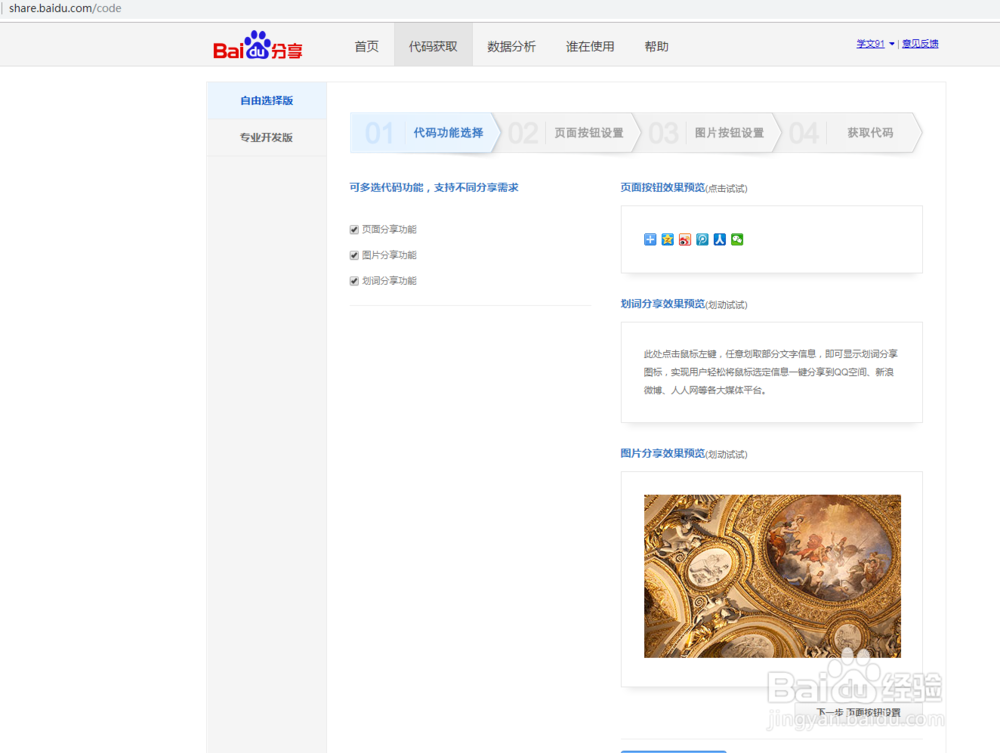
Task: Click the Baidu 分享 logo
Action: pos(257,44)
